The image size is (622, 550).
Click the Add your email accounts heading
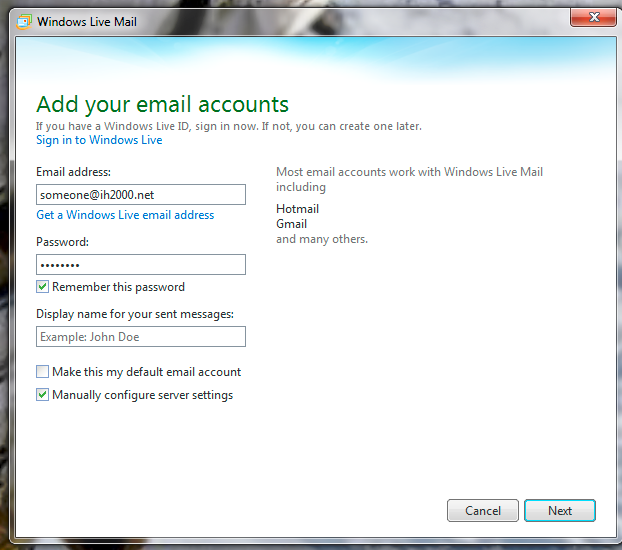[162, 104]
